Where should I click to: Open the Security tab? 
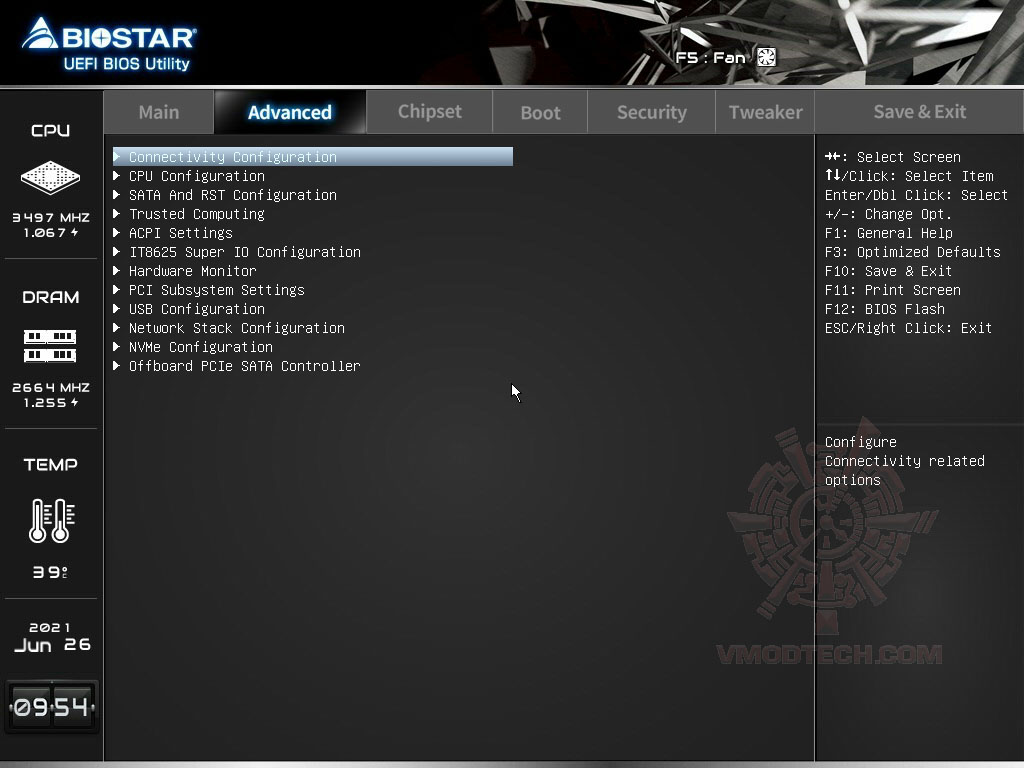[652, 112]
